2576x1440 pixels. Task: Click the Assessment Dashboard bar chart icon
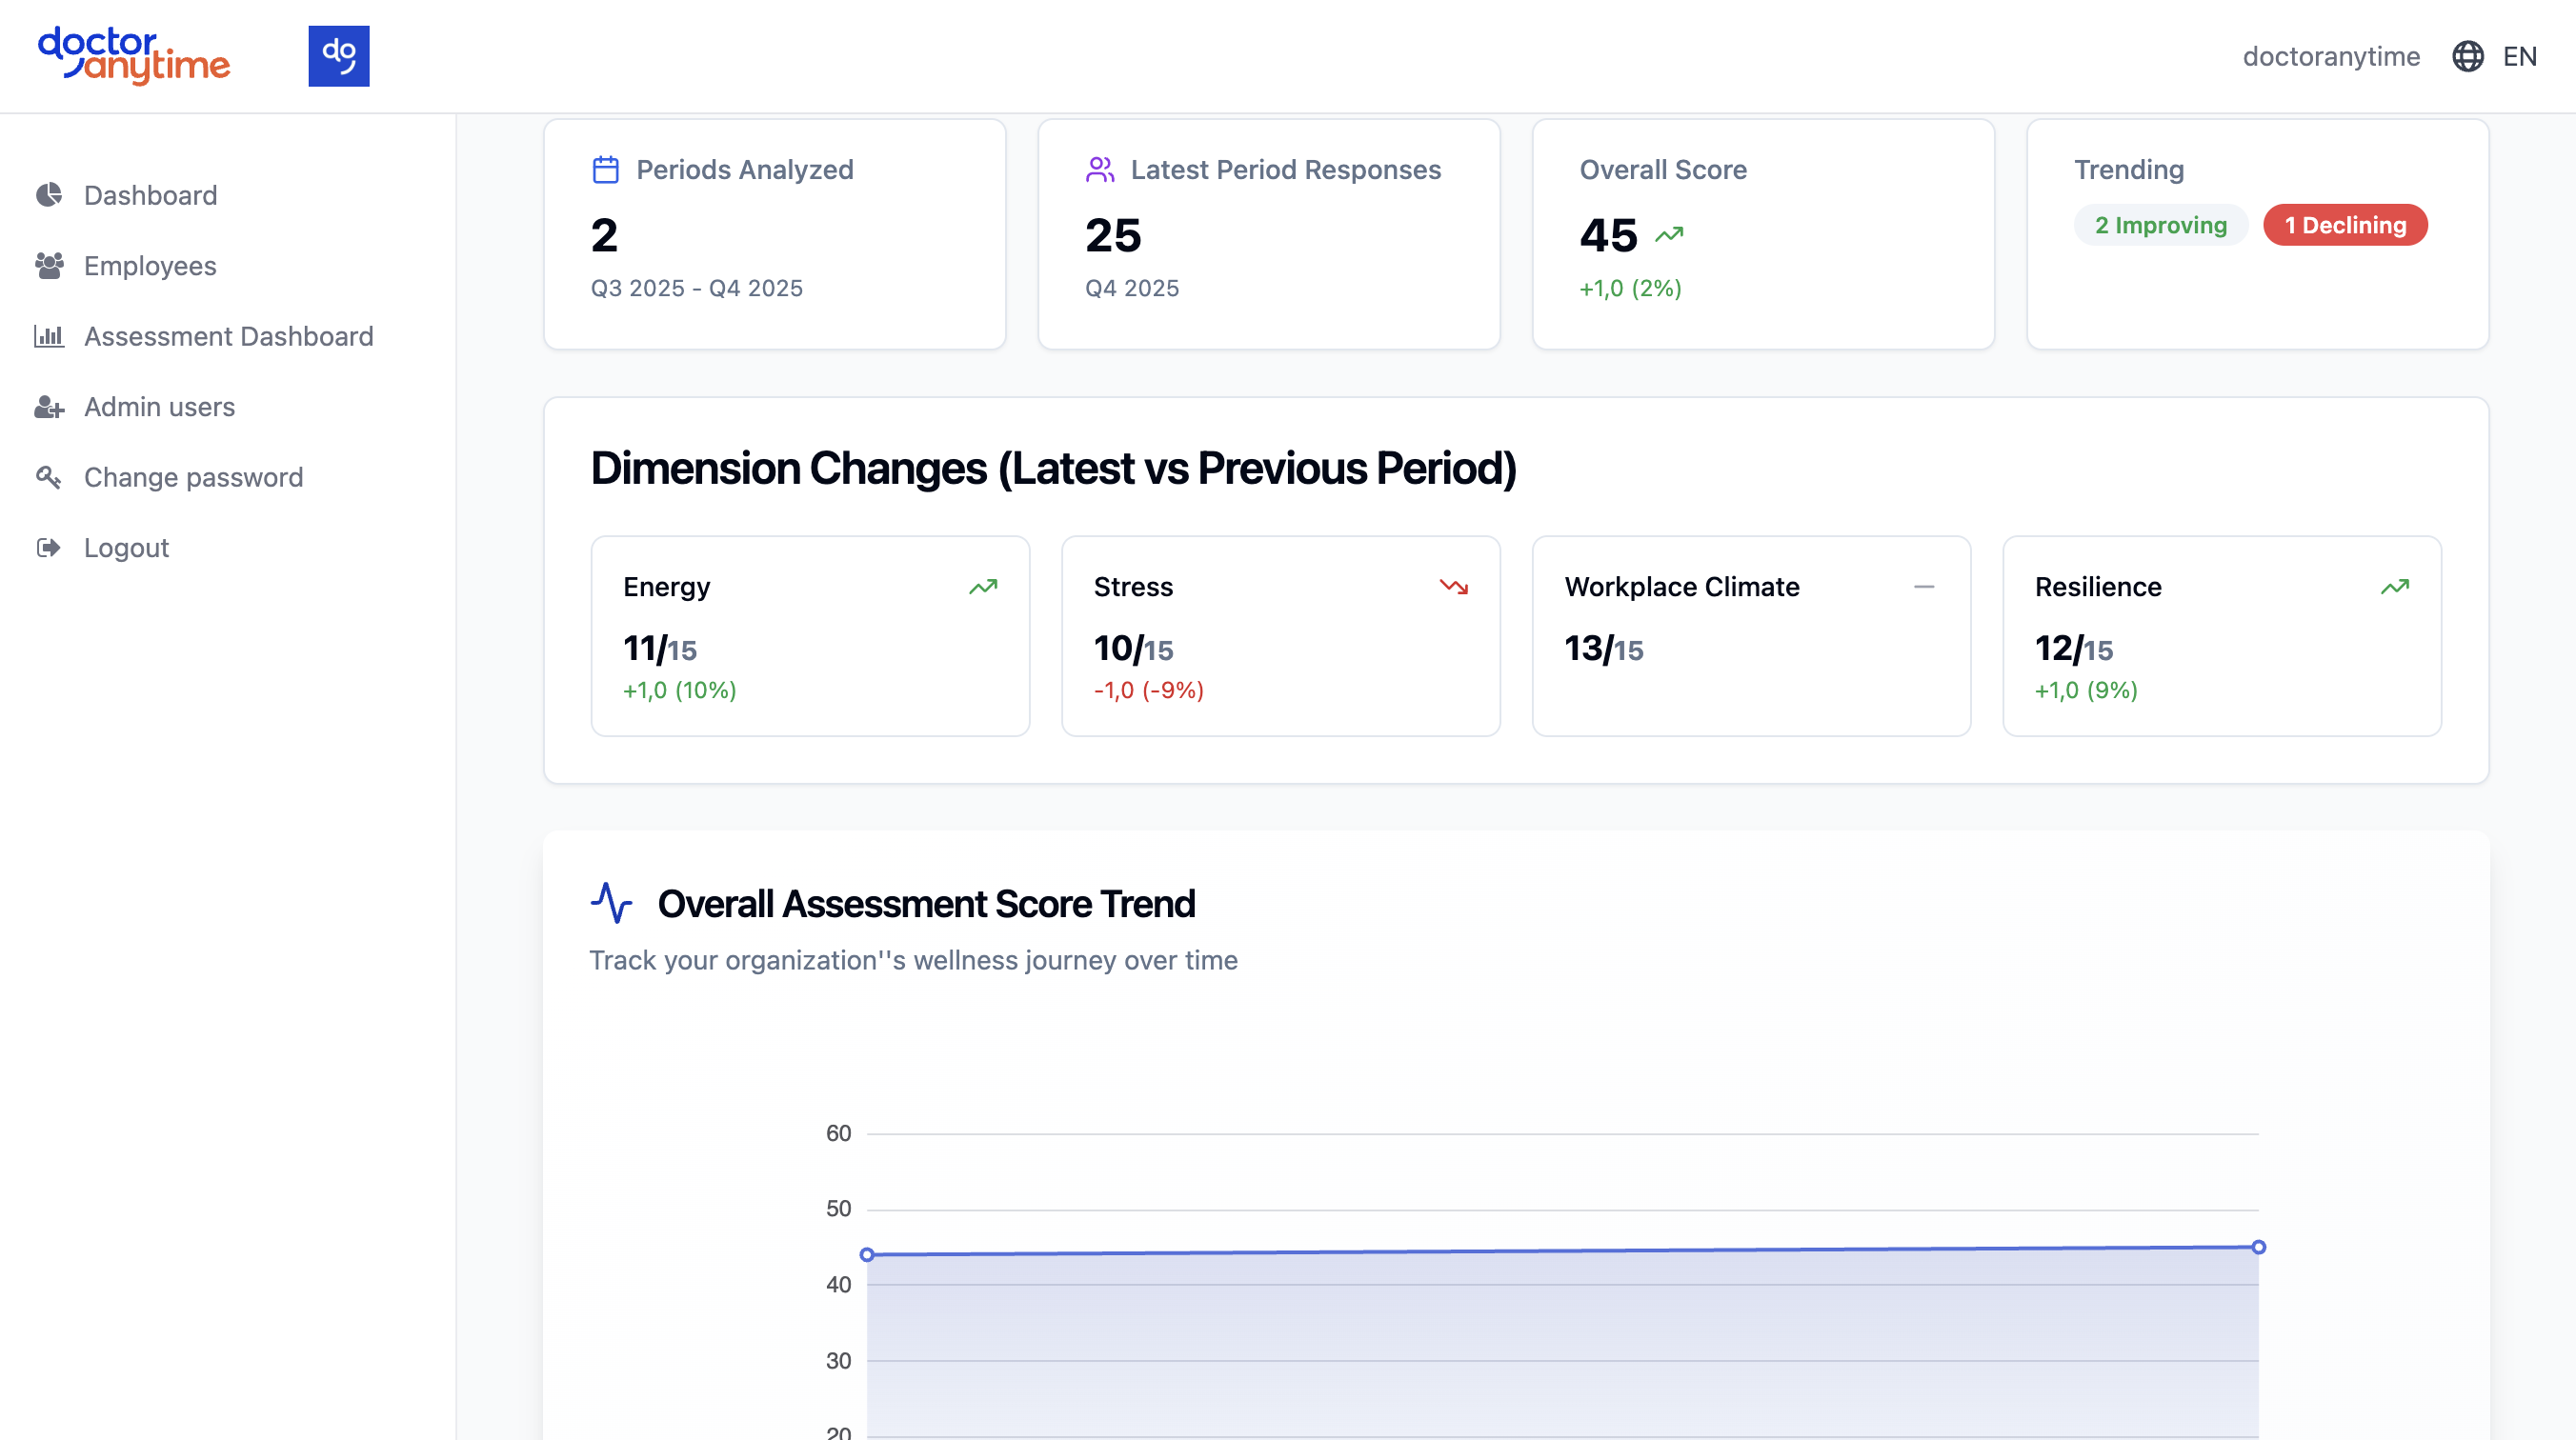[48, 336]
